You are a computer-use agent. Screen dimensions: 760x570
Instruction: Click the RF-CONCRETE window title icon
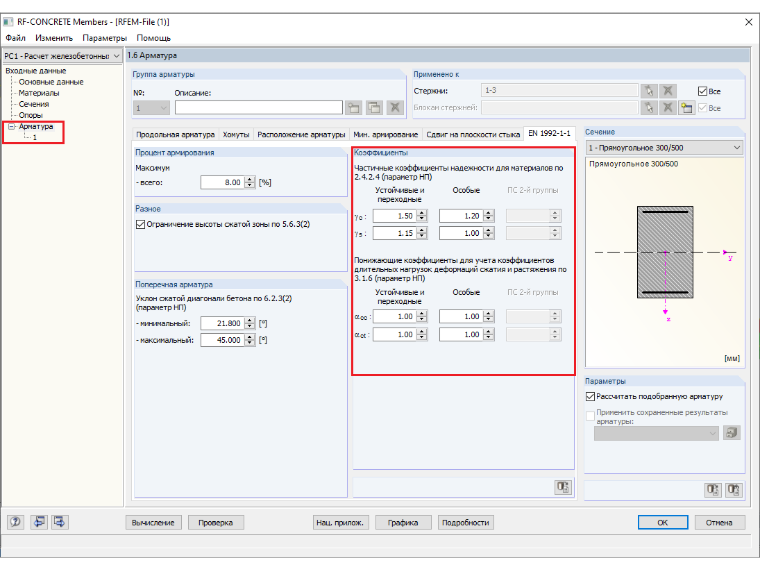8,22
